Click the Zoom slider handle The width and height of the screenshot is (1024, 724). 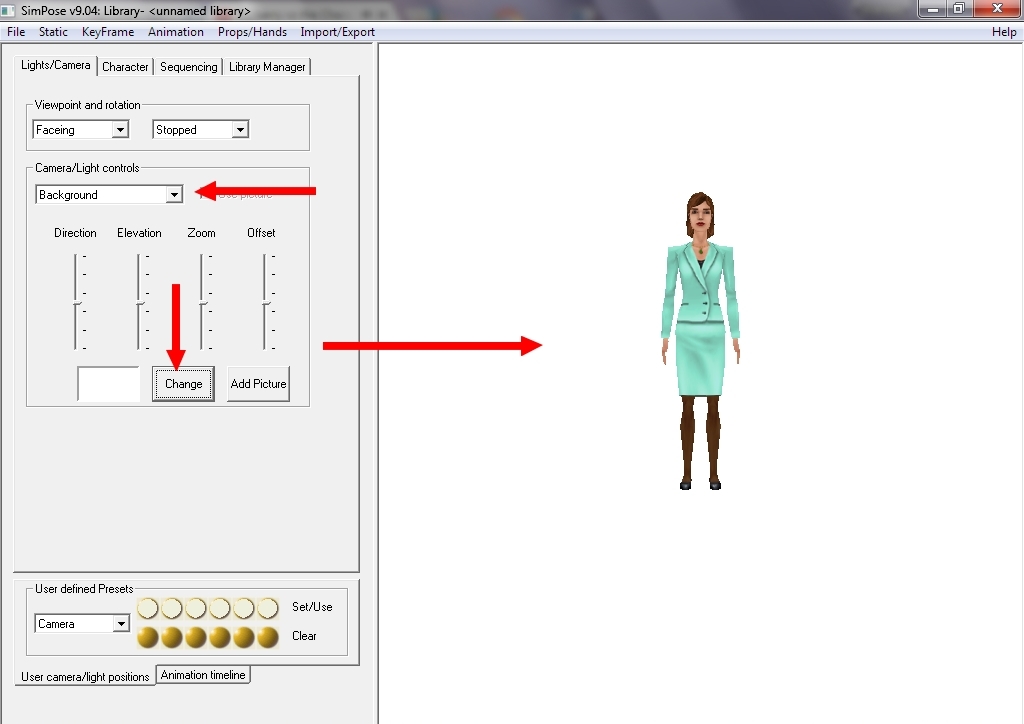pos(202,301)
